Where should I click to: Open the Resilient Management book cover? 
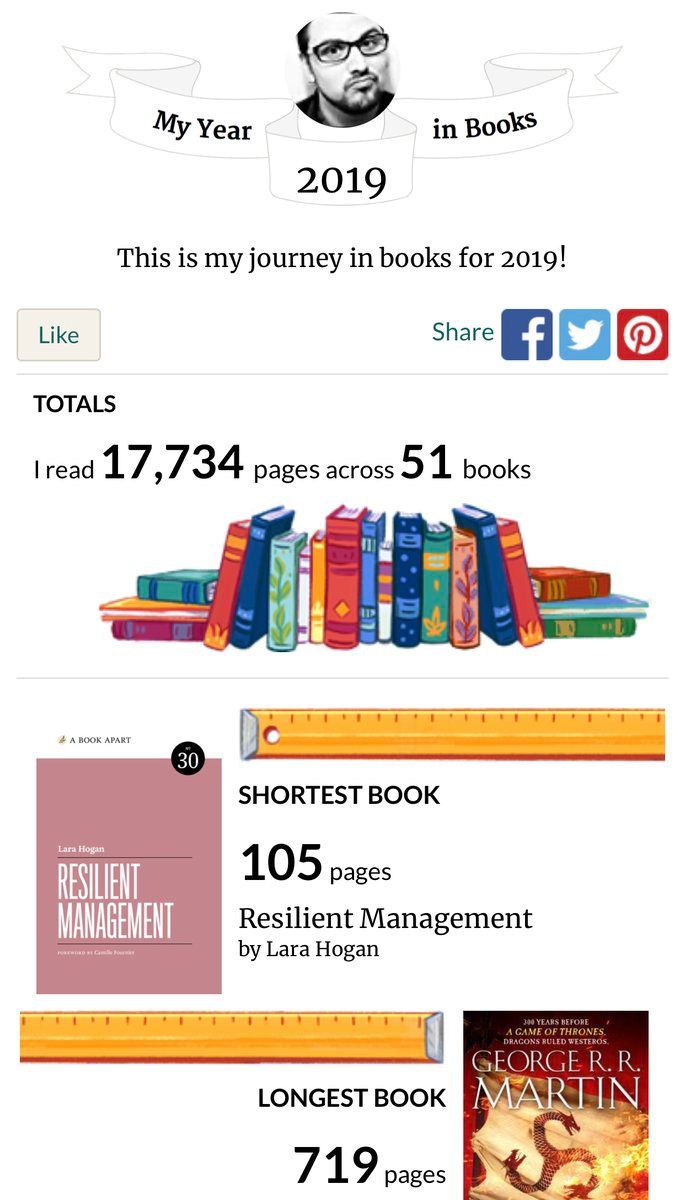pos(129,875)
